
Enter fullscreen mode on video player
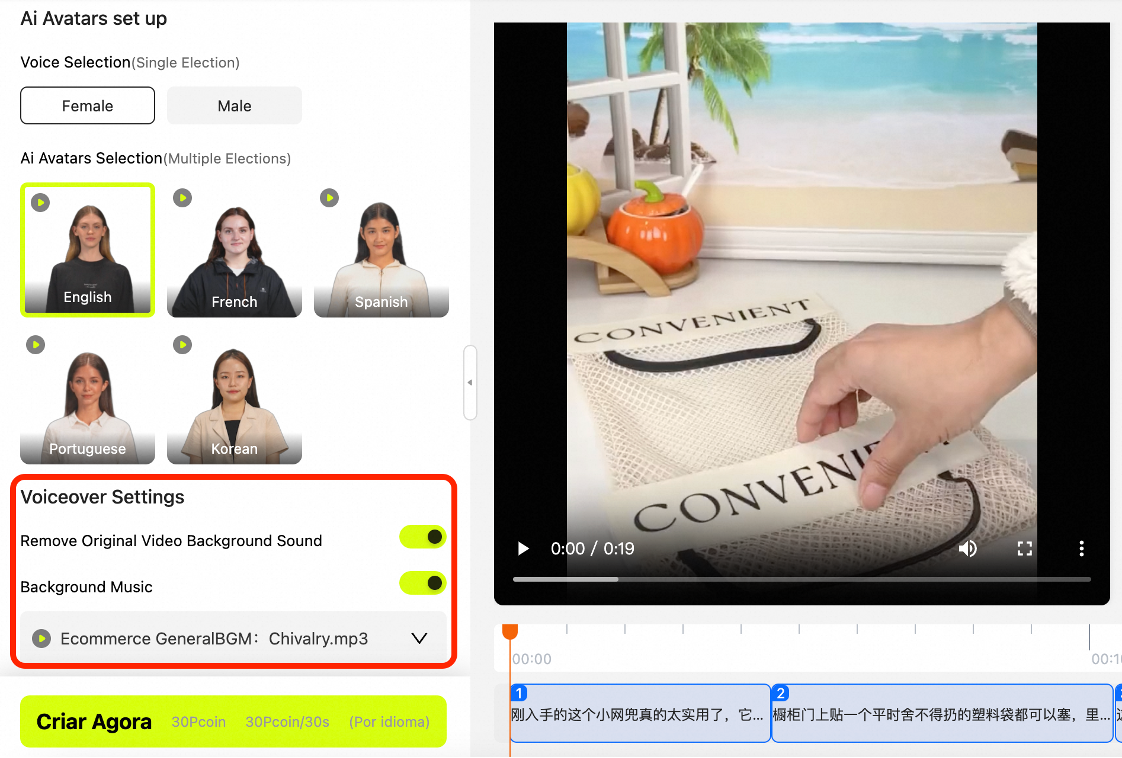pos(1024,548)
